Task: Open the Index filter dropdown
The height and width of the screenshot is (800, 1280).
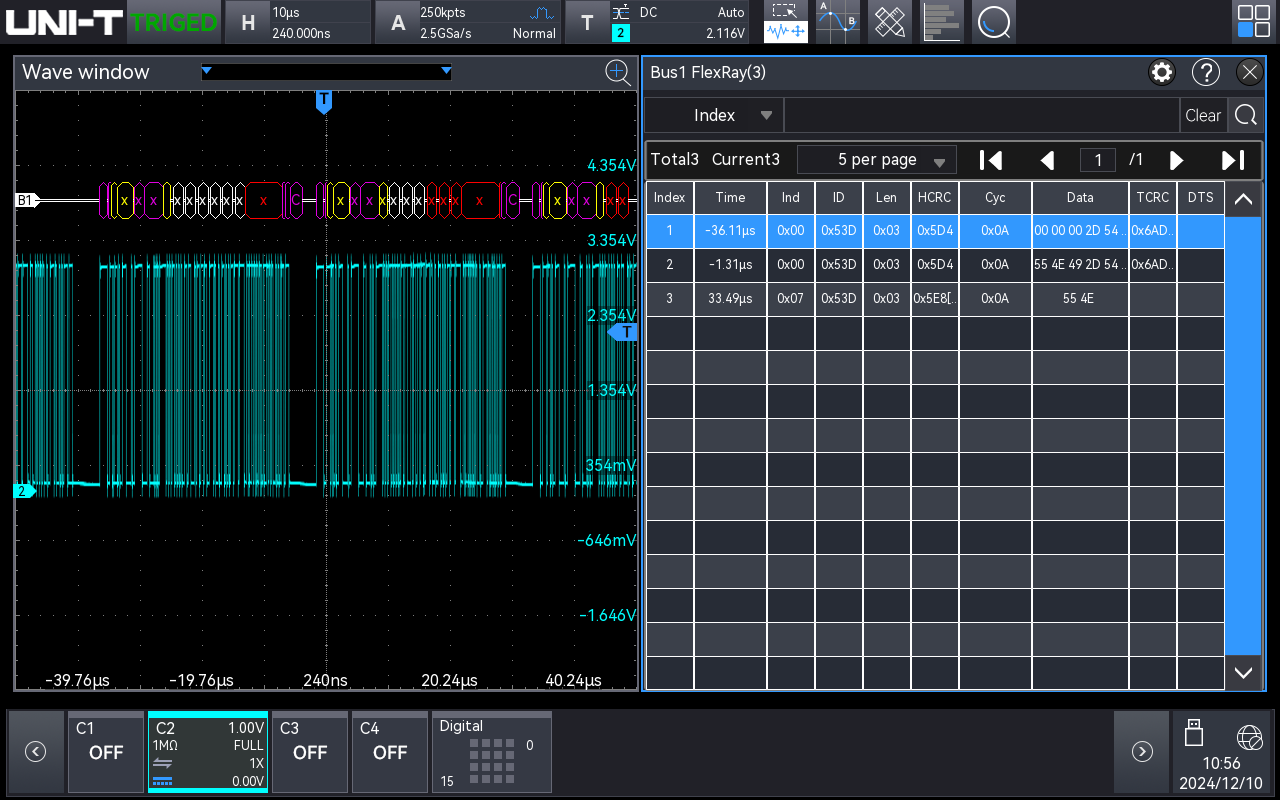Action: 714,115
